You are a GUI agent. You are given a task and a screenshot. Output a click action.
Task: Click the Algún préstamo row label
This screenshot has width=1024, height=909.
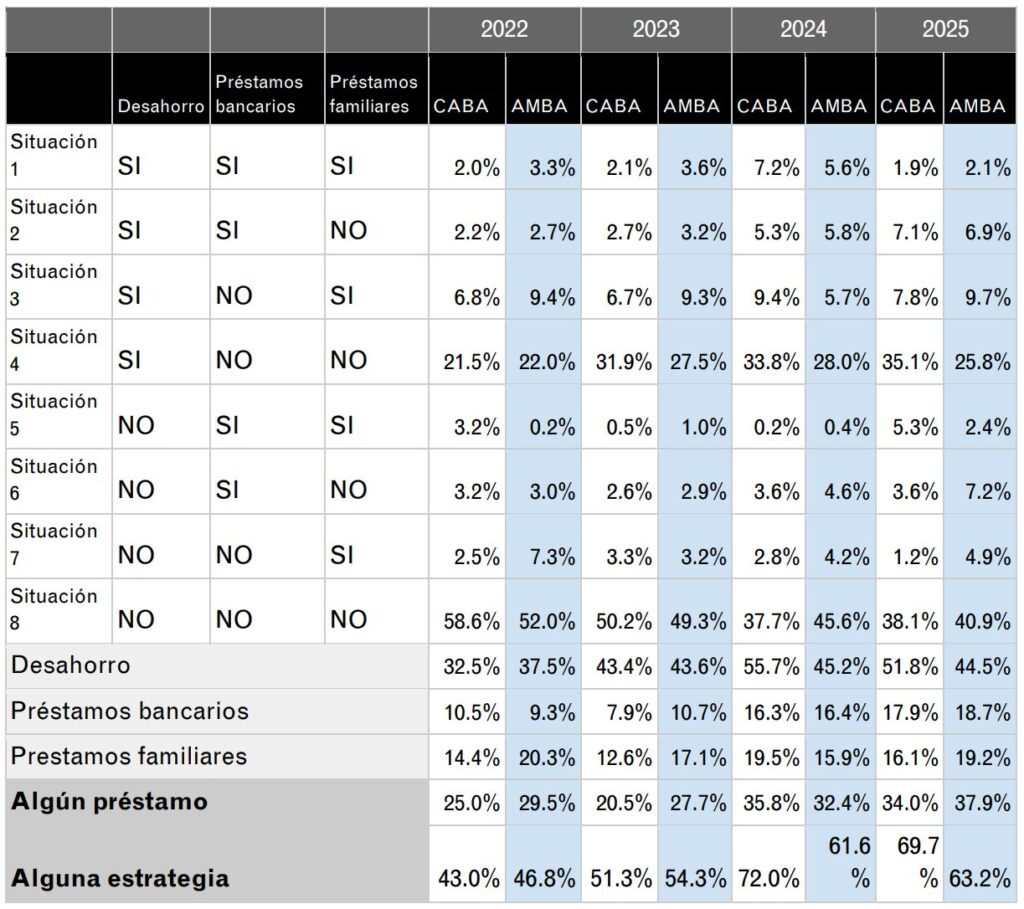pos(110,801)
